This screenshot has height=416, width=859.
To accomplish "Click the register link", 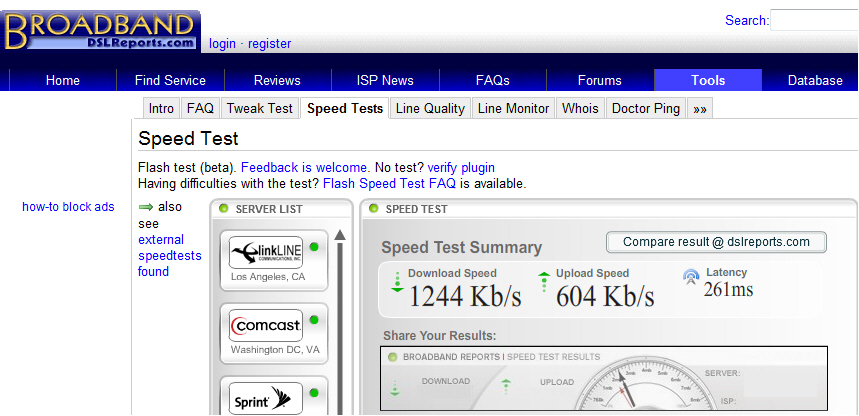I will tap(270, 44).
